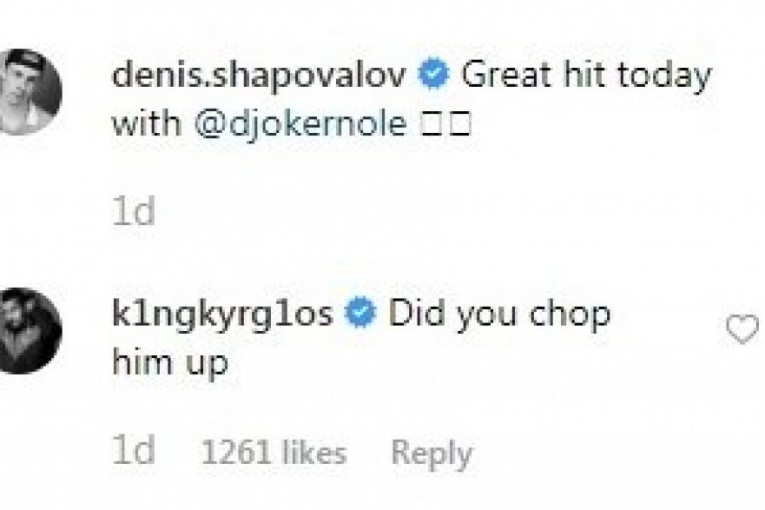Open the k1ngkyrg1os profile picture
The width and height of the screenshot is (765, 510).
click(27, 331)
